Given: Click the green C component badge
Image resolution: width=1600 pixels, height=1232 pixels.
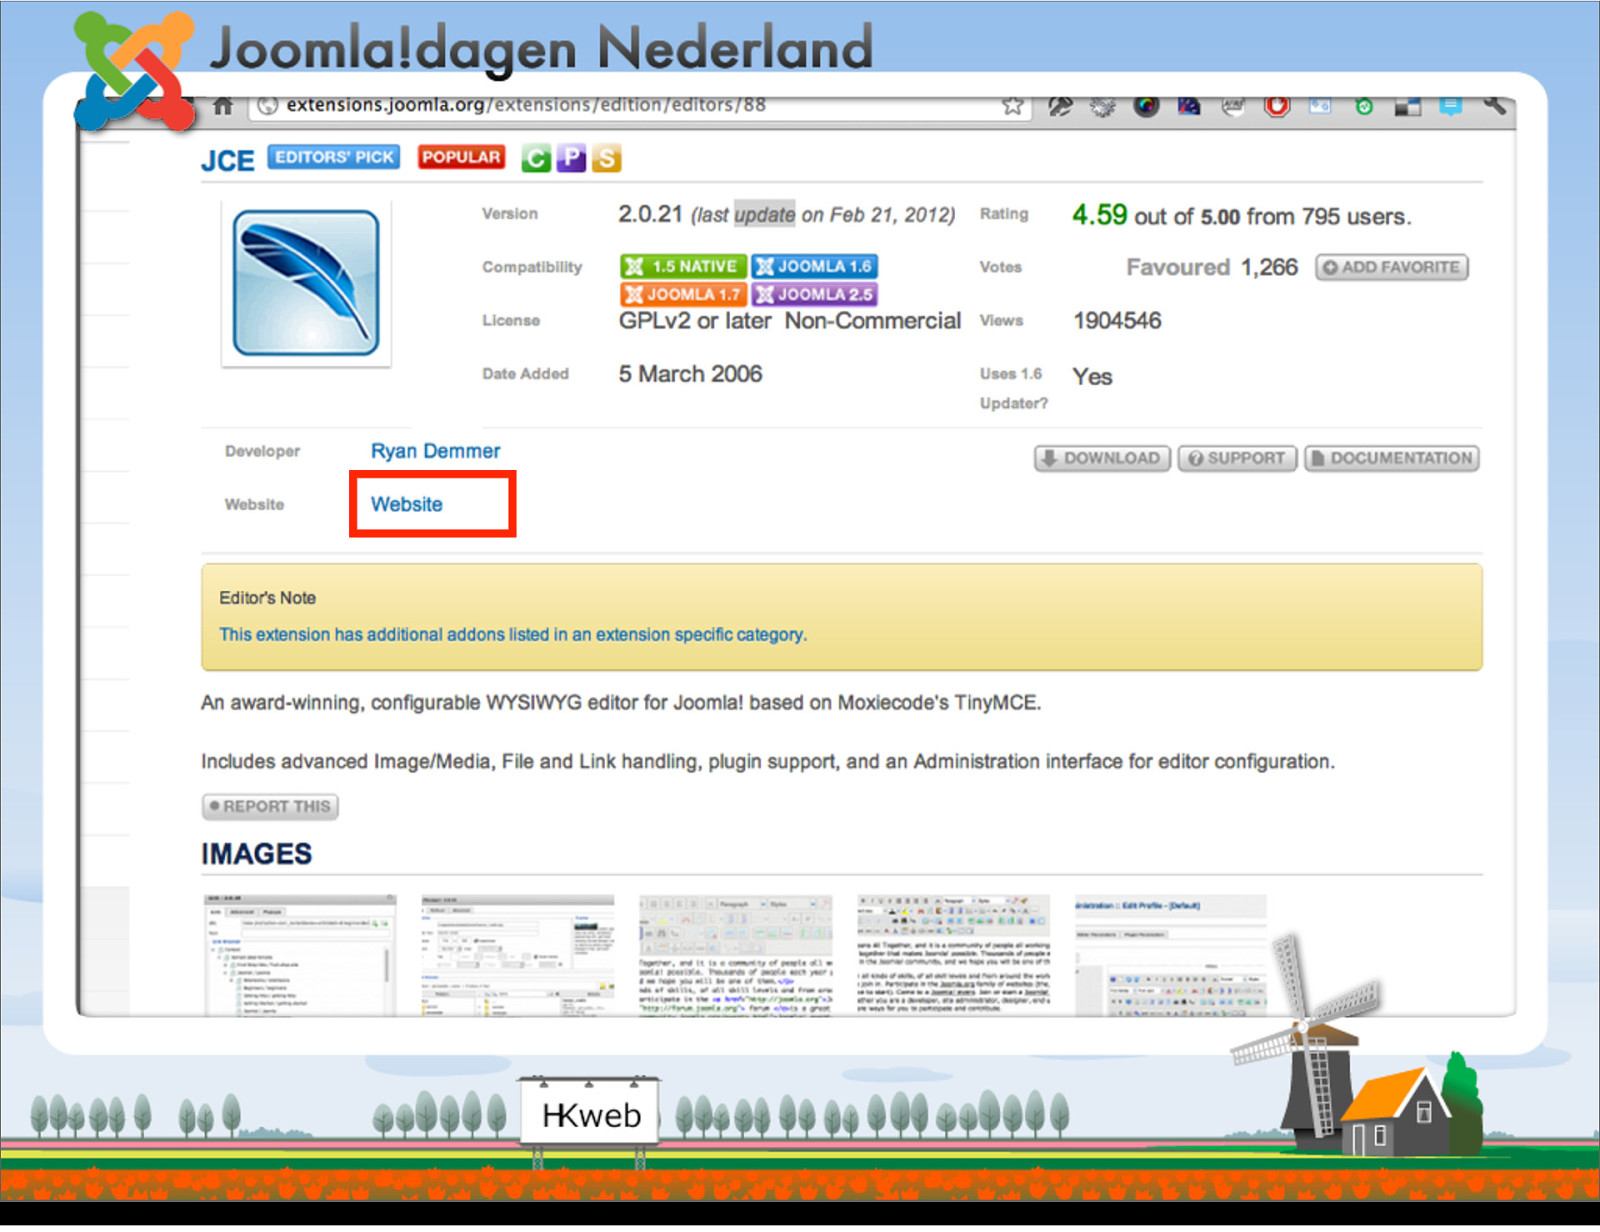Looking at the screenshot, I should [x=536, y=158].
